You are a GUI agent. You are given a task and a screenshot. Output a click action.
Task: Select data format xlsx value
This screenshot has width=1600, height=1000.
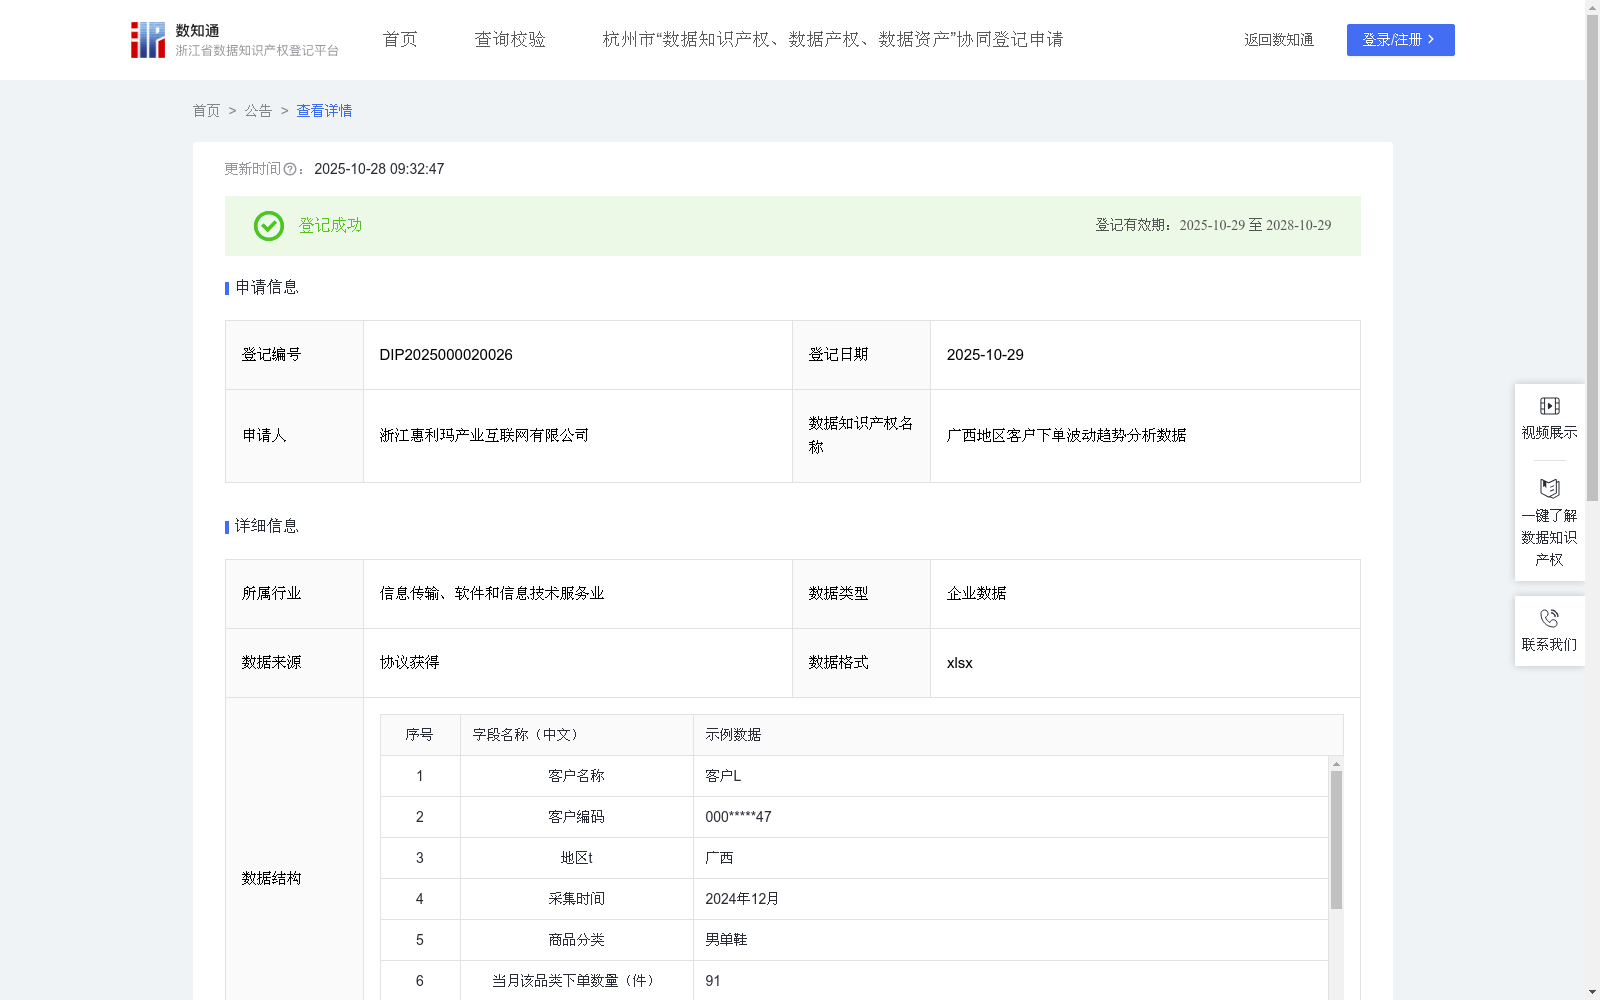pyautogui.click(x=959, y=663)
